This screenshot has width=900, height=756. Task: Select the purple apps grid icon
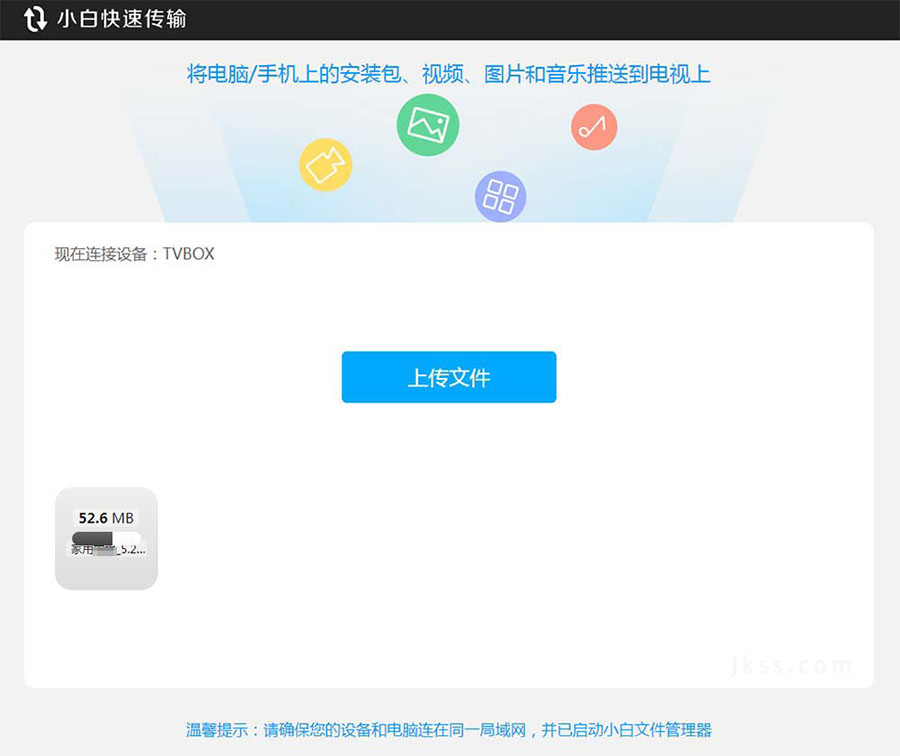pos(501,196)
